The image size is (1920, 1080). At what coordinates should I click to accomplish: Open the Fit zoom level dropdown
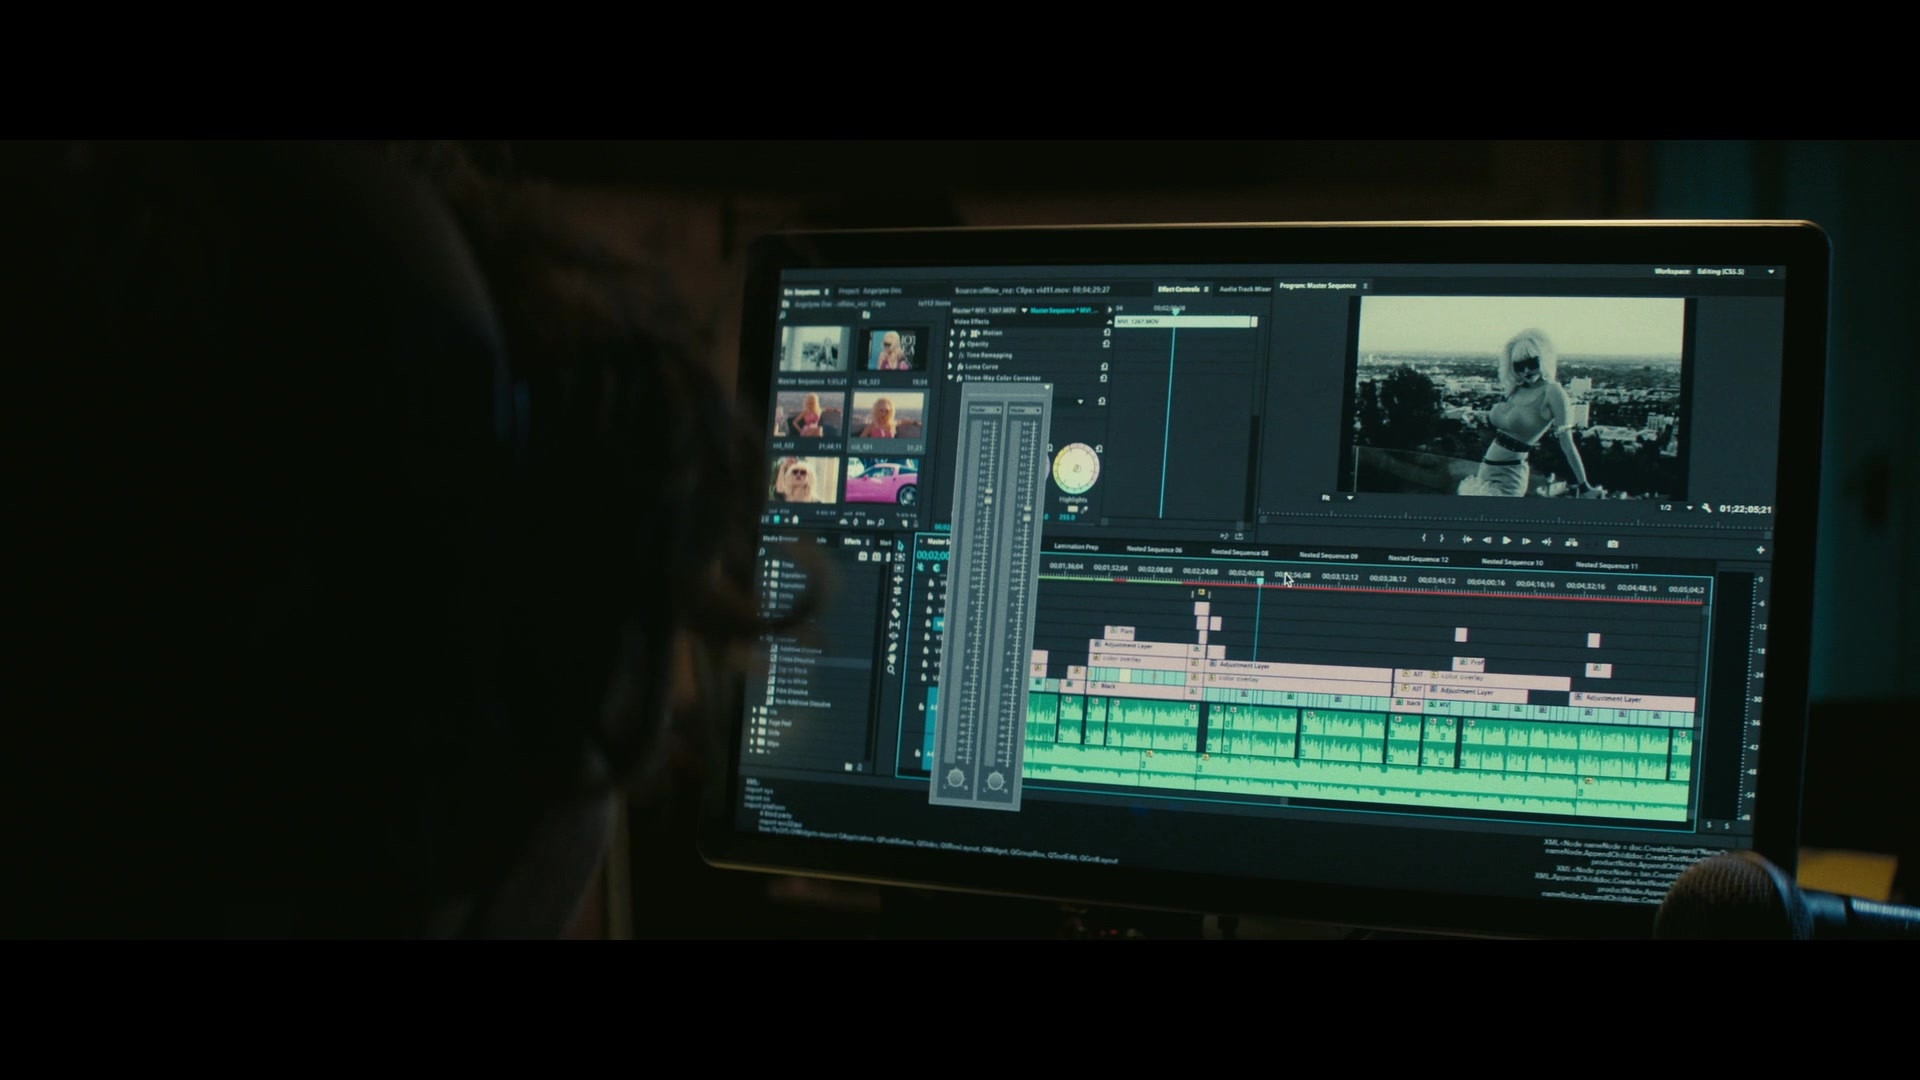[1350, 498]
